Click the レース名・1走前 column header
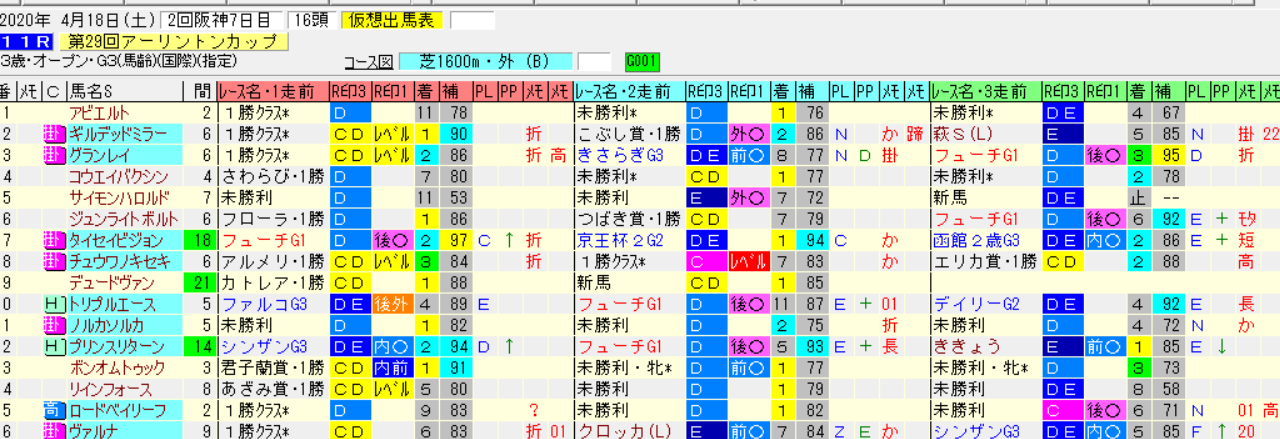 (271, 92)
